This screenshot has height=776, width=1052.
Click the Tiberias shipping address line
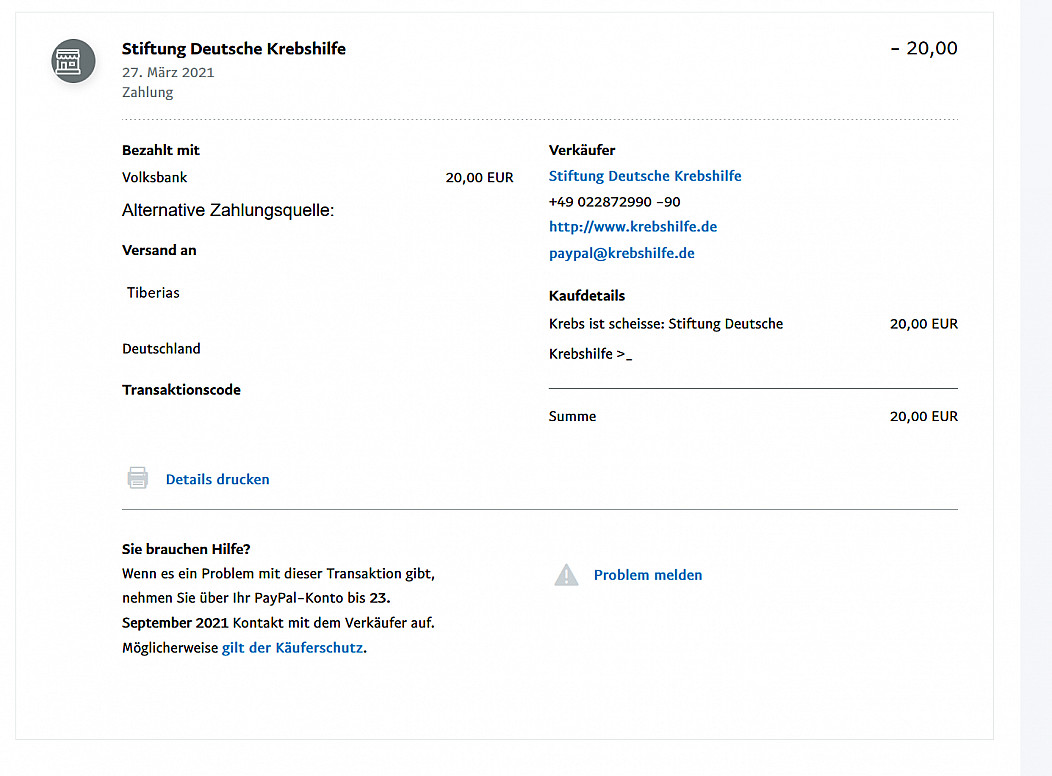[153, 293]
